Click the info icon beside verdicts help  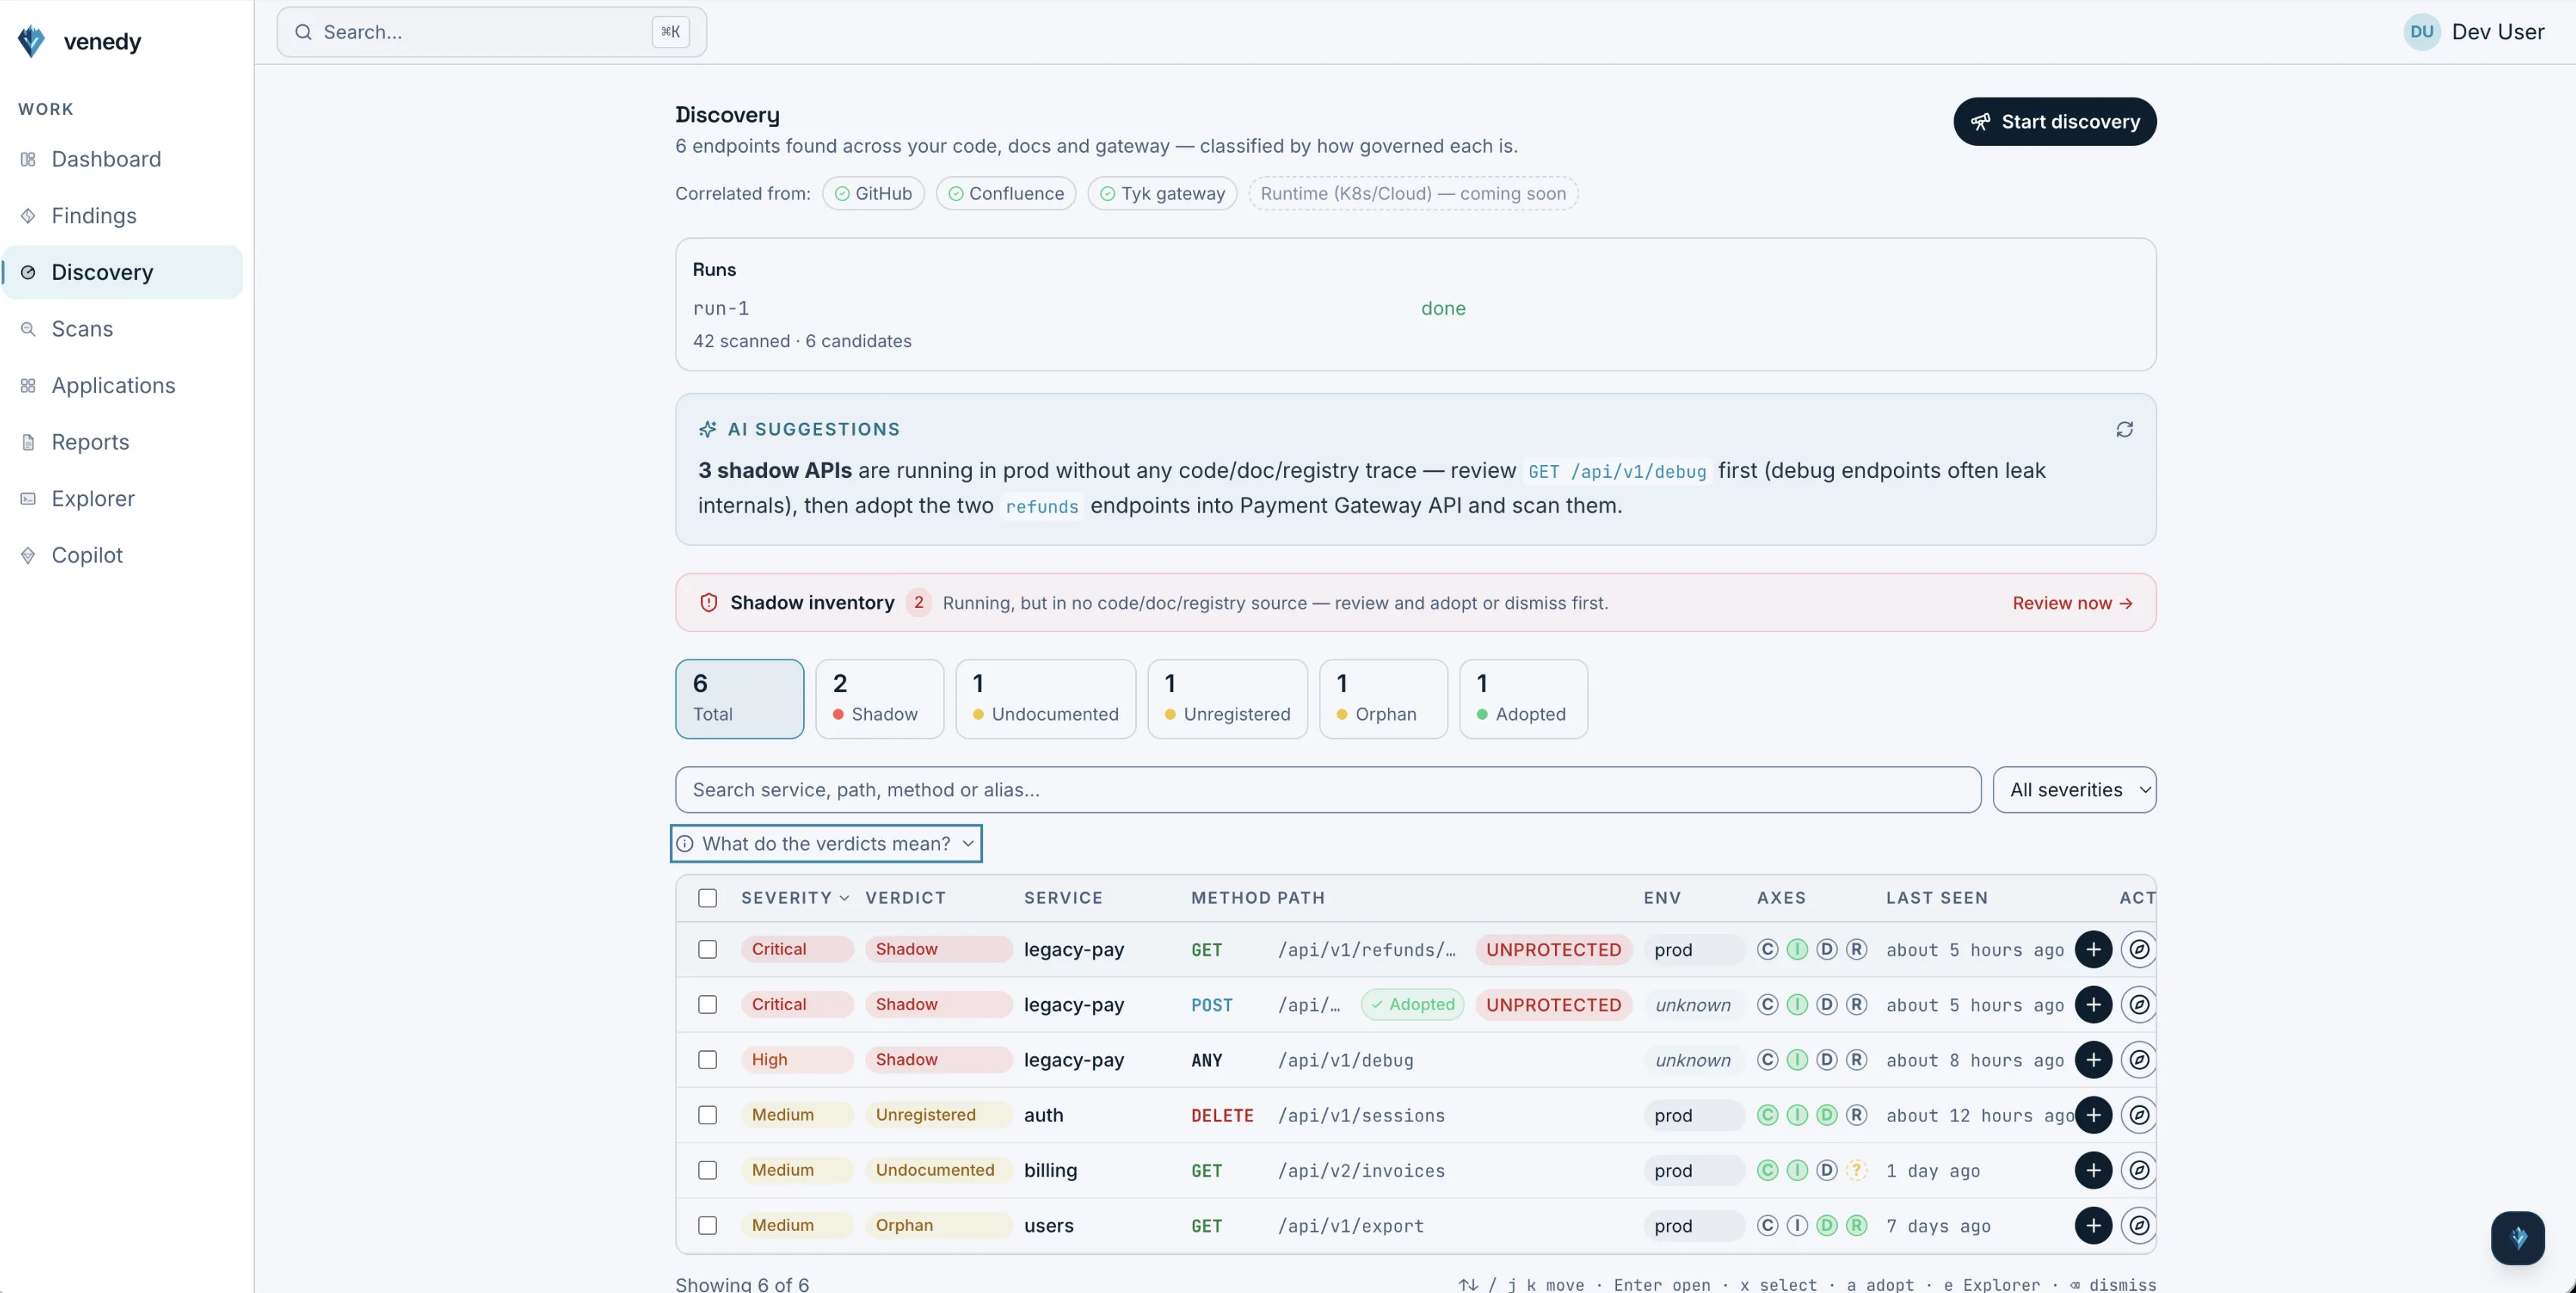tap(684, 844)
